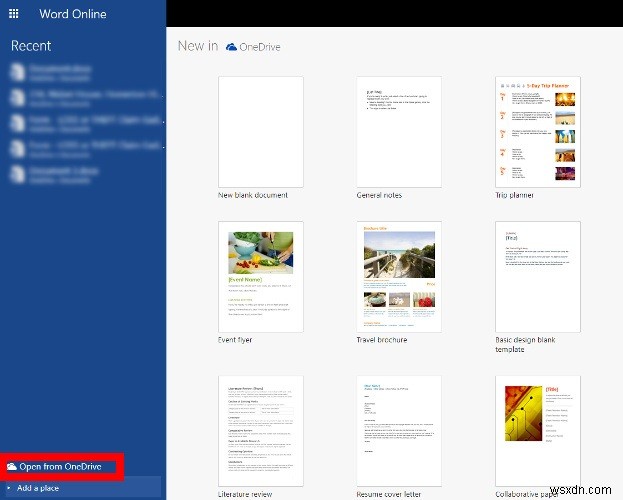The width and height of the screenshot is (623, 500).
Task: Click the 'Event flyer' label
Action: (235, 340)
